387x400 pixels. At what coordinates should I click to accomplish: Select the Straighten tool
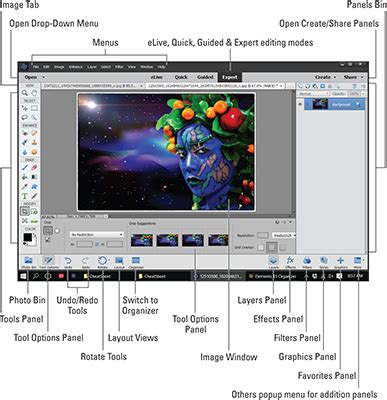pos(34,221)
